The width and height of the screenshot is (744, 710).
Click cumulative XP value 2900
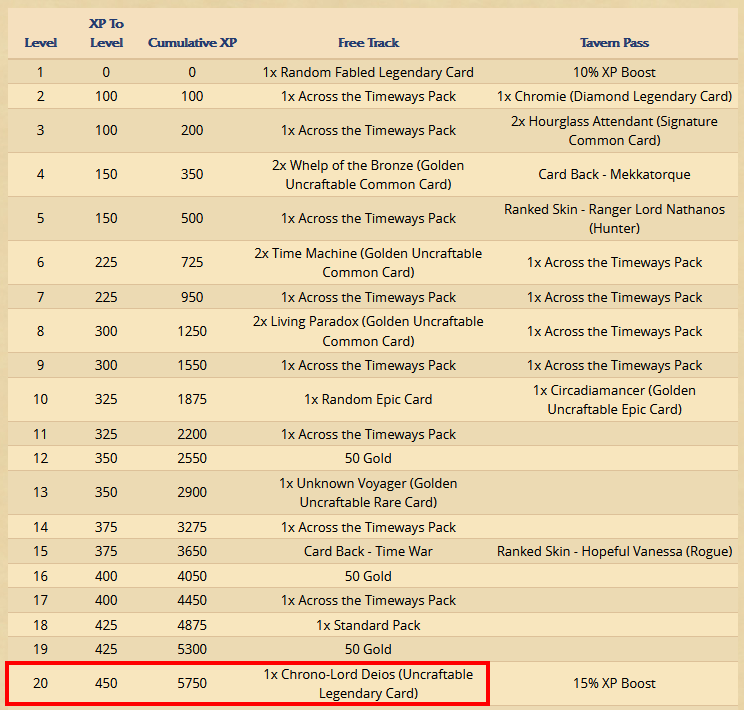pos(192,492)
